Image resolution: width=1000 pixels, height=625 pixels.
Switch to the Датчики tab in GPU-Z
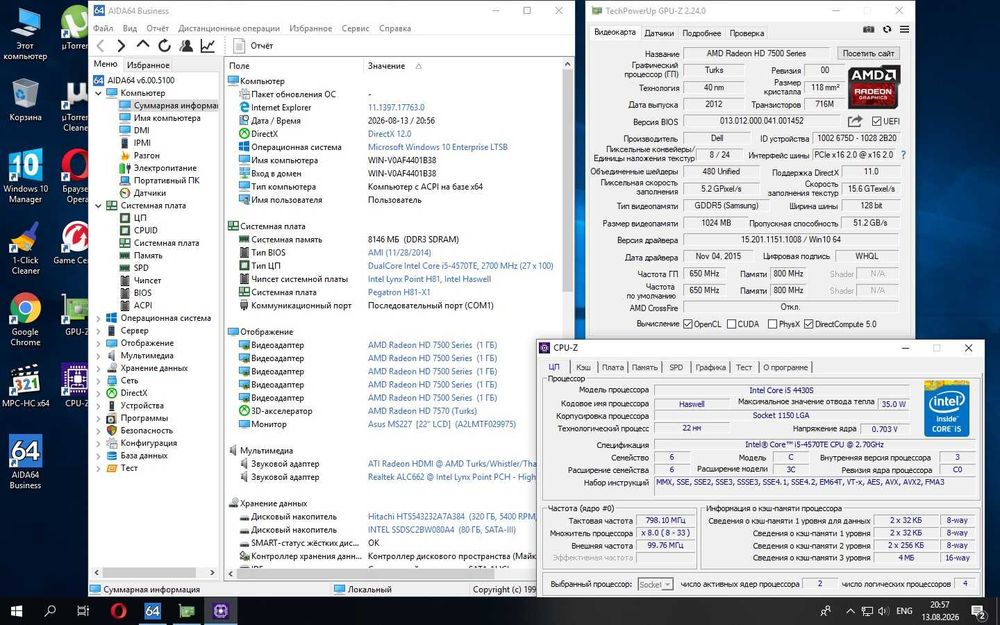click(659, 33)
